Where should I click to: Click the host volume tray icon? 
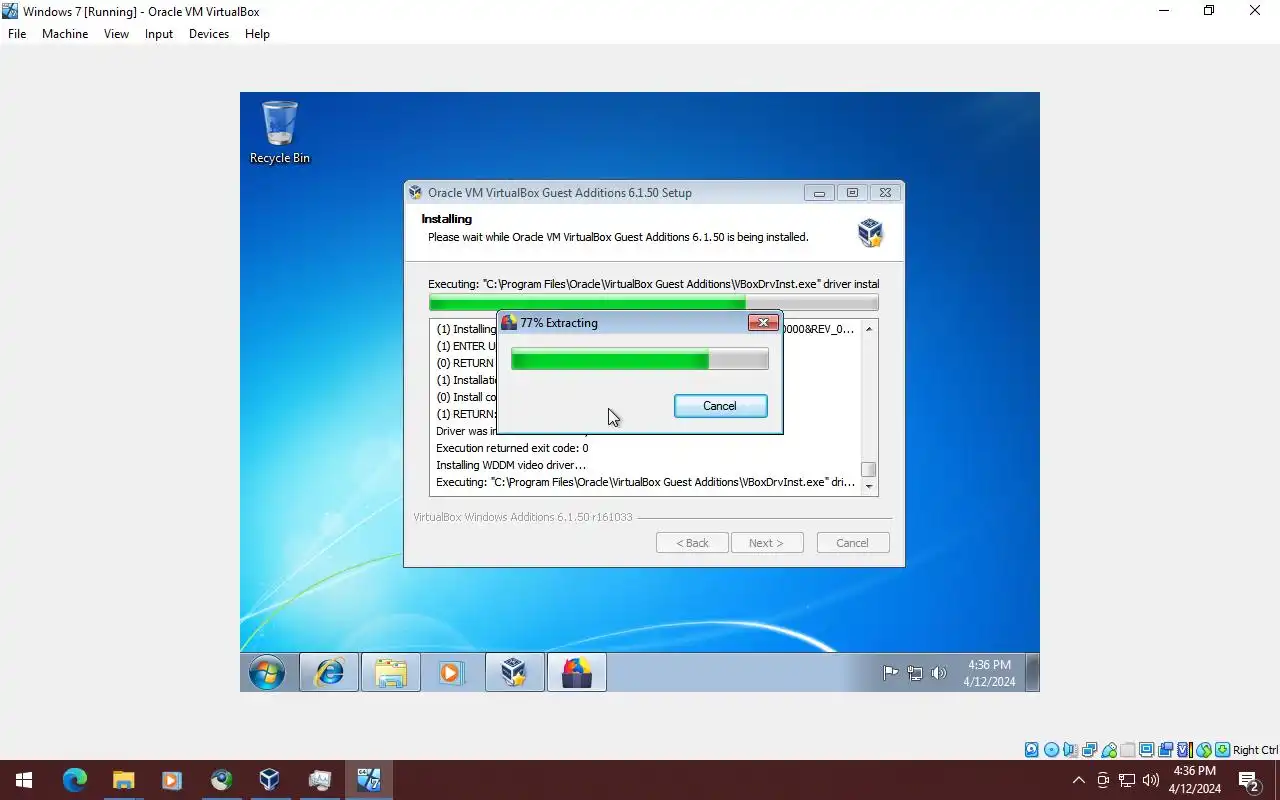pyautogui.click(x=1151, y=780)
